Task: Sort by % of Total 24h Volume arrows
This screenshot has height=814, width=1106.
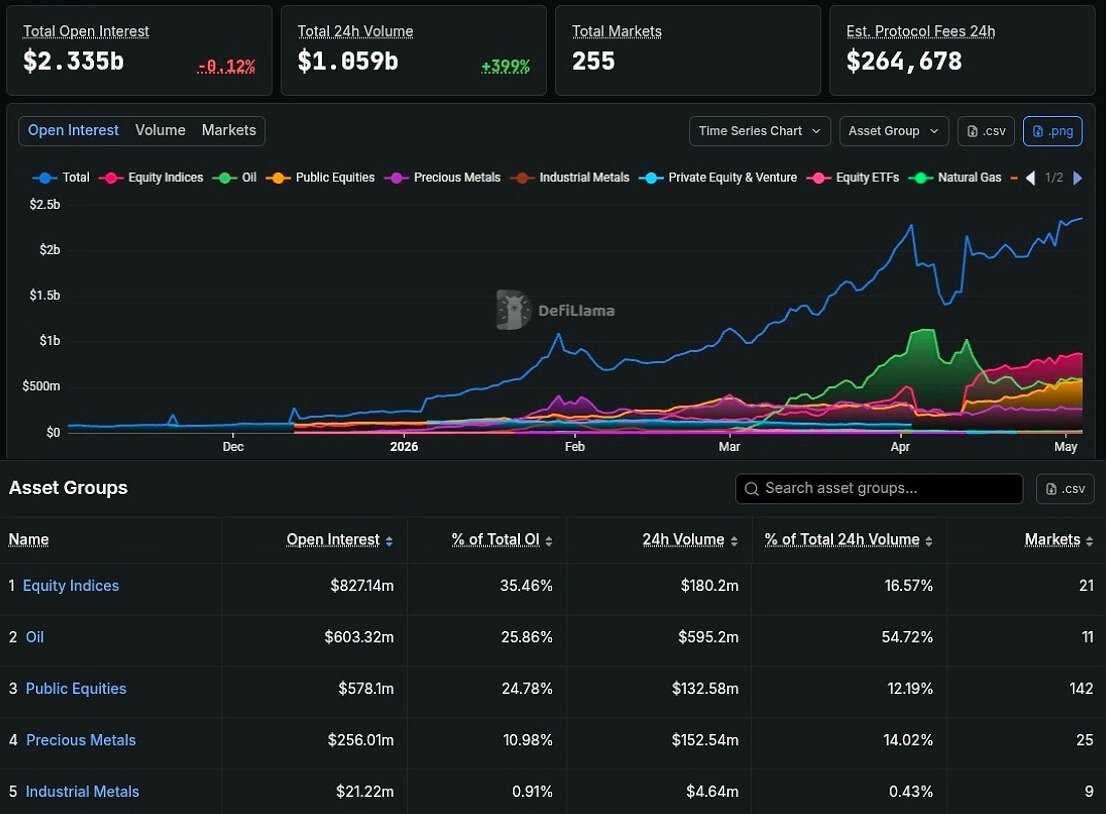Action: pos(929,541)
